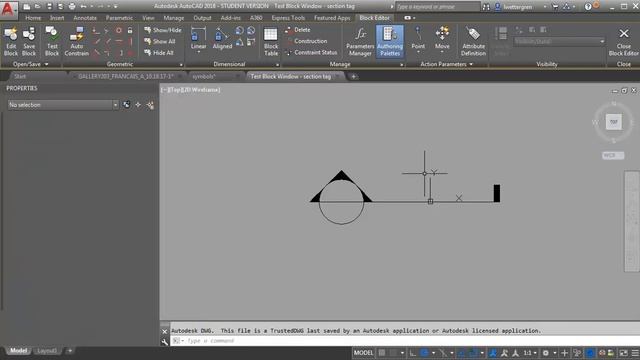640x360 pixels.
Task: Open the Edit Block tool
Action: (x=11, y=42)
